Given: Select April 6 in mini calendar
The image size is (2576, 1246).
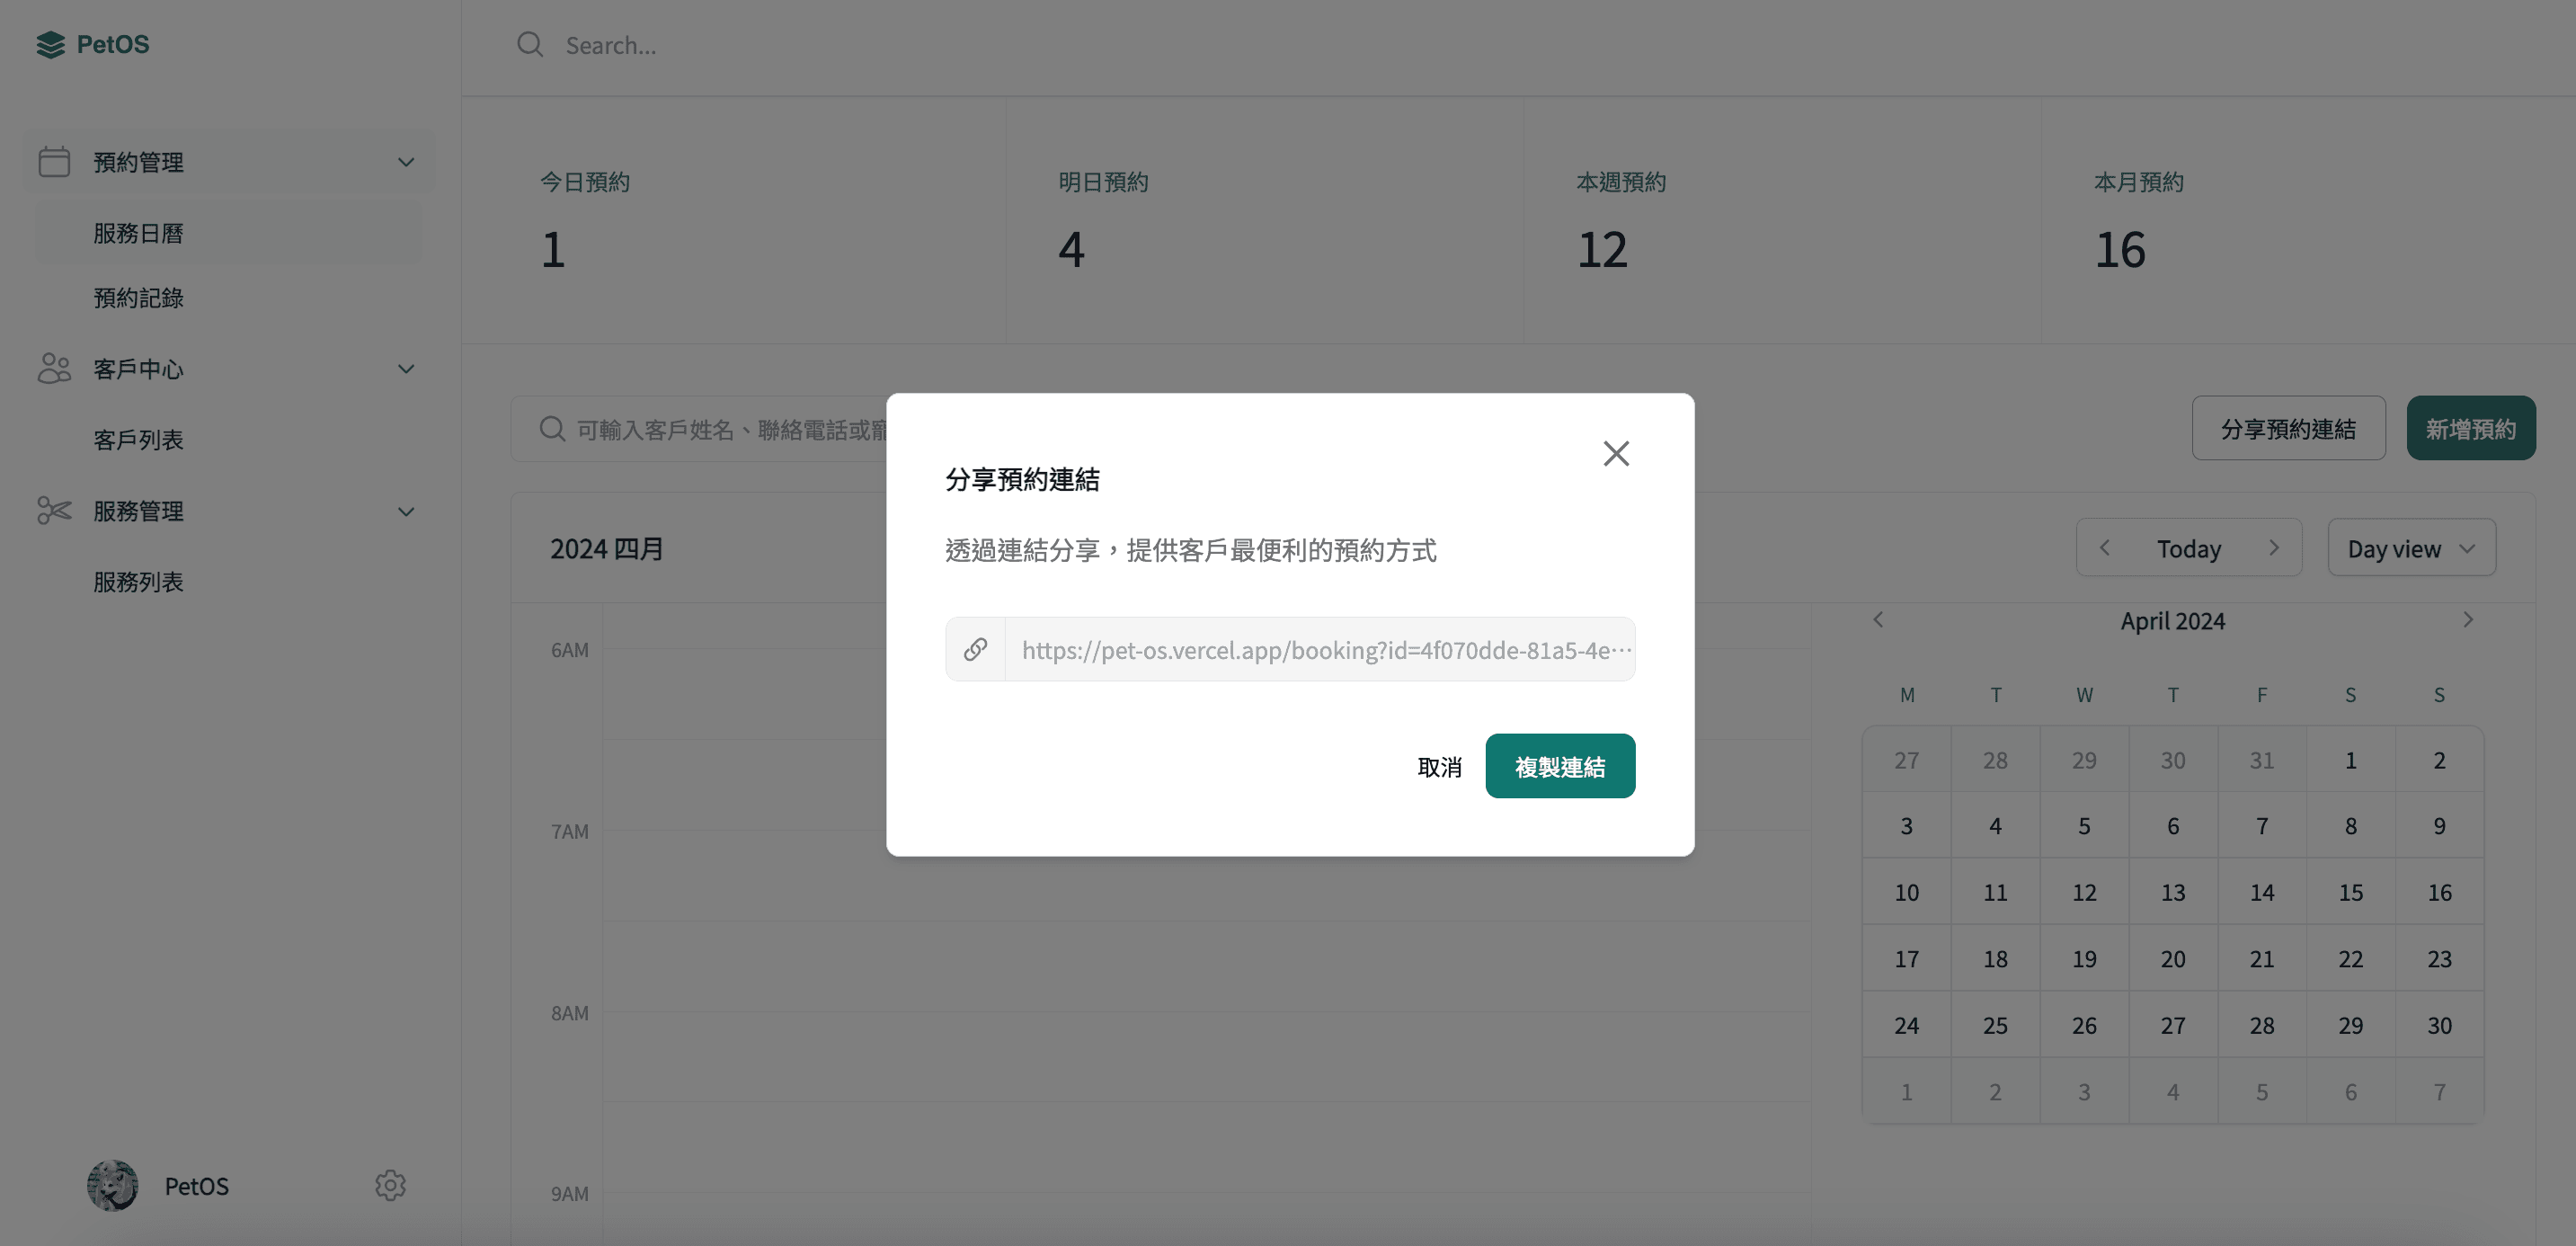Looking at the screenshot, I should [x=2172, y=826].
